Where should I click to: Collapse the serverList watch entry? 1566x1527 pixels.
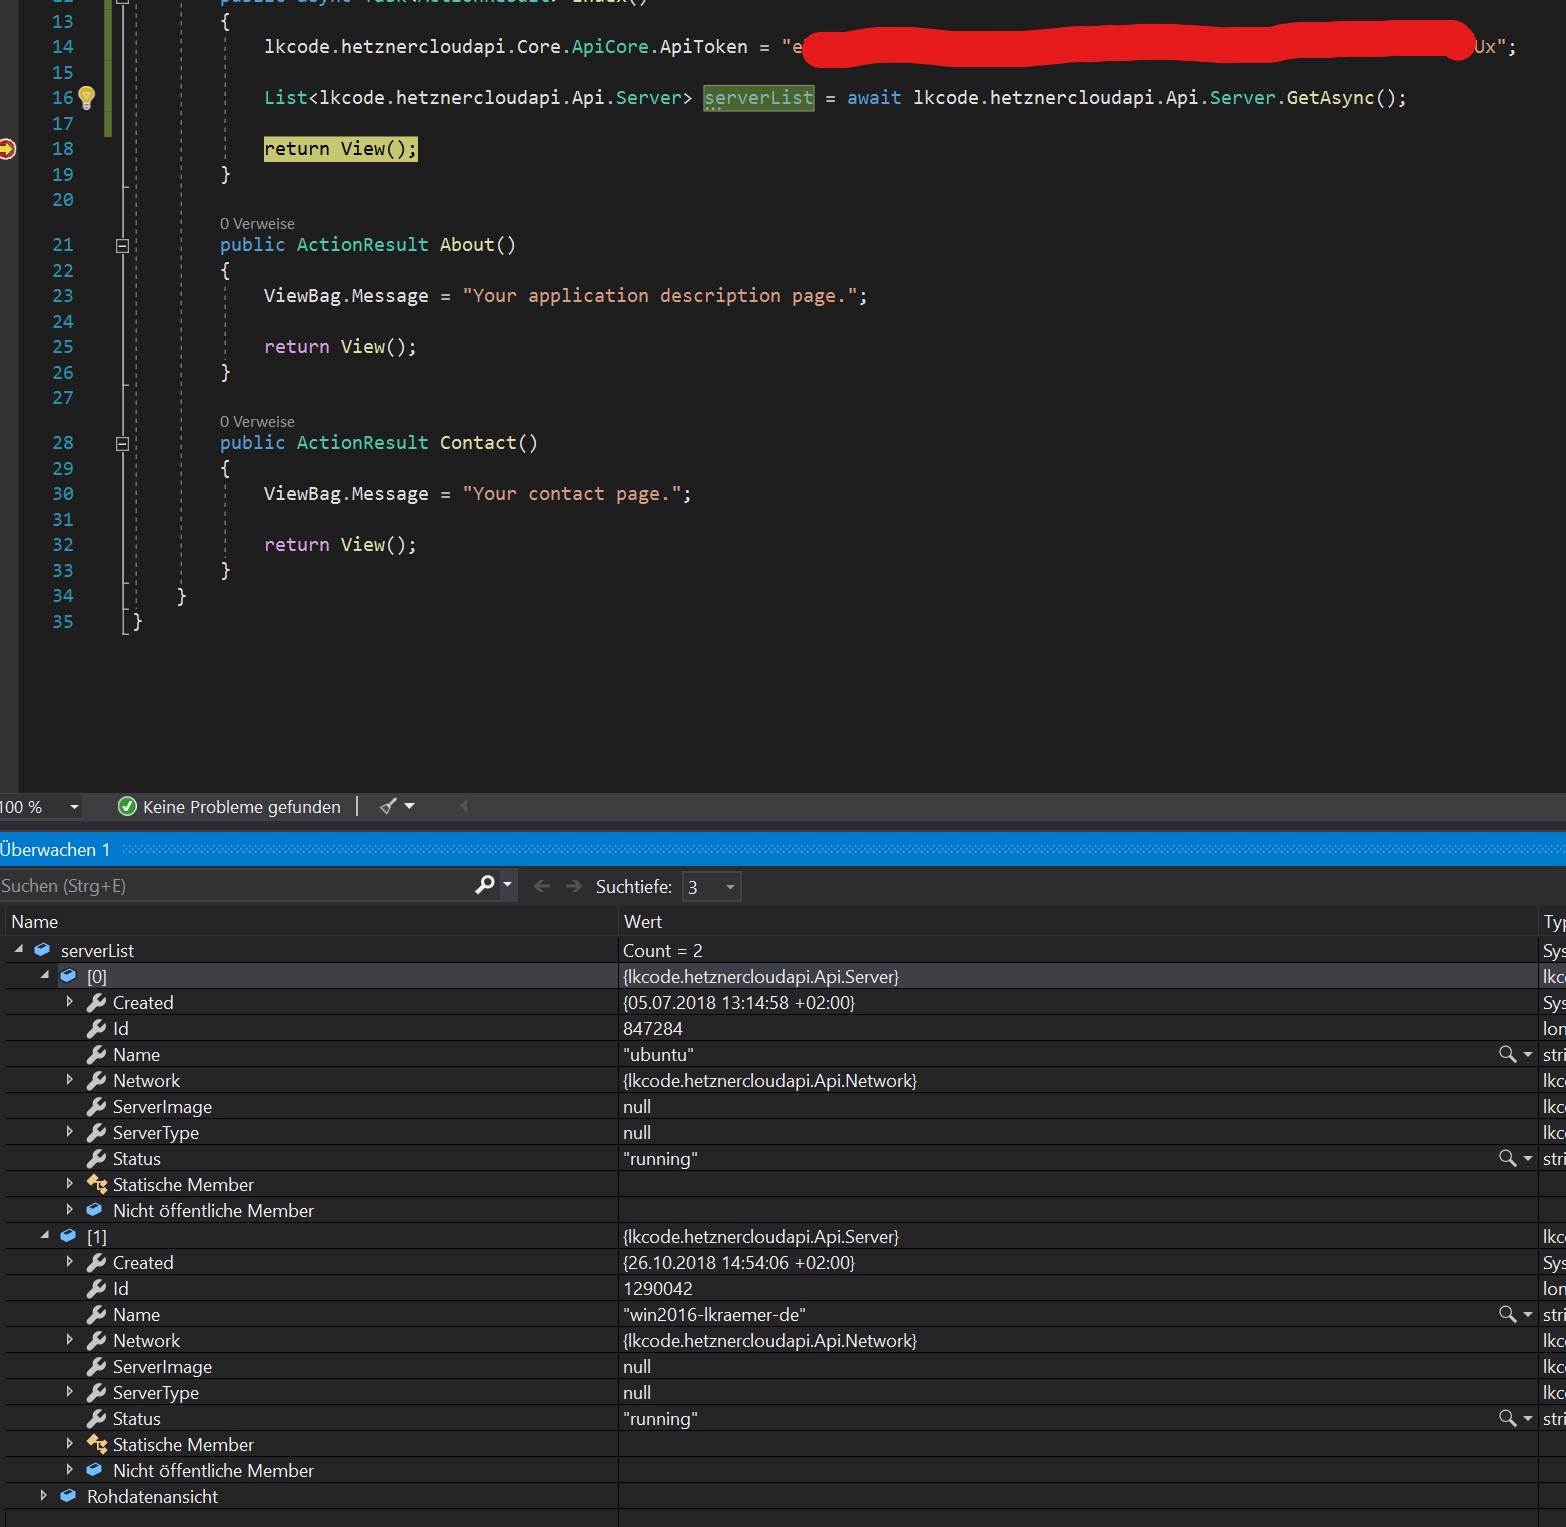coord(19,949)
